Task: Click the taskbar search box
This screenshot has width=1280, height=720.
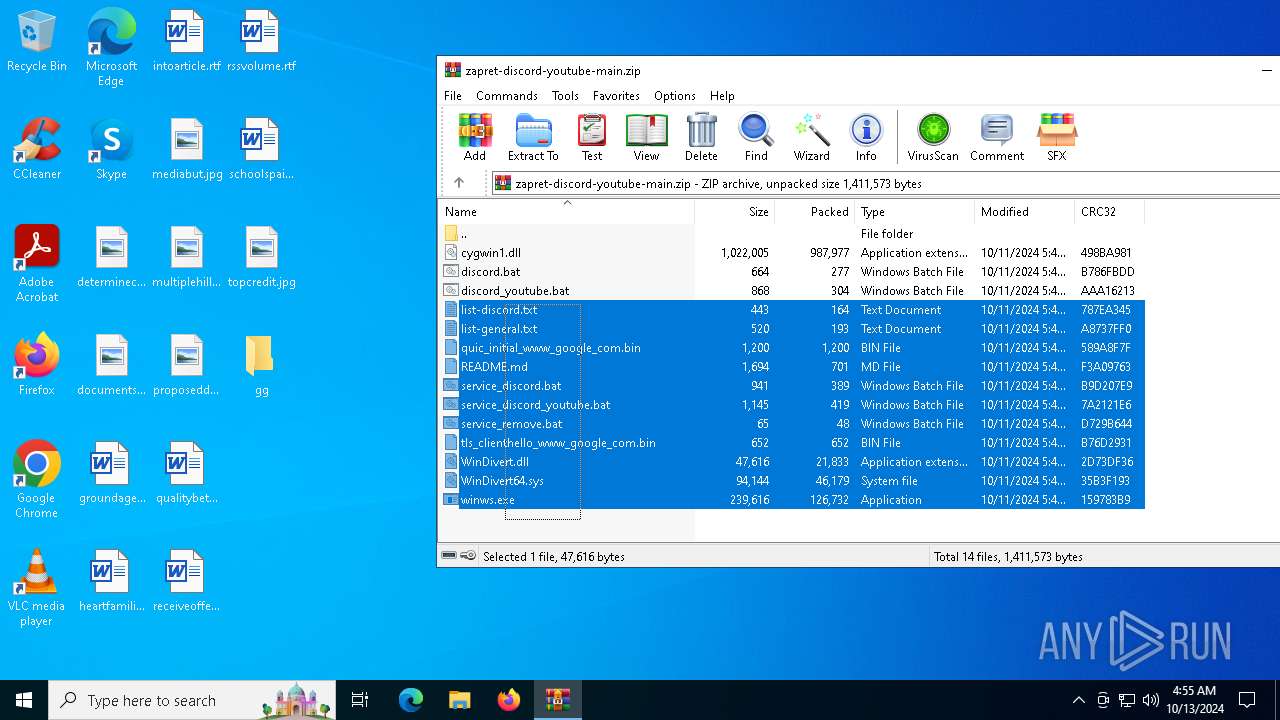Action: [x=192, y=700]
